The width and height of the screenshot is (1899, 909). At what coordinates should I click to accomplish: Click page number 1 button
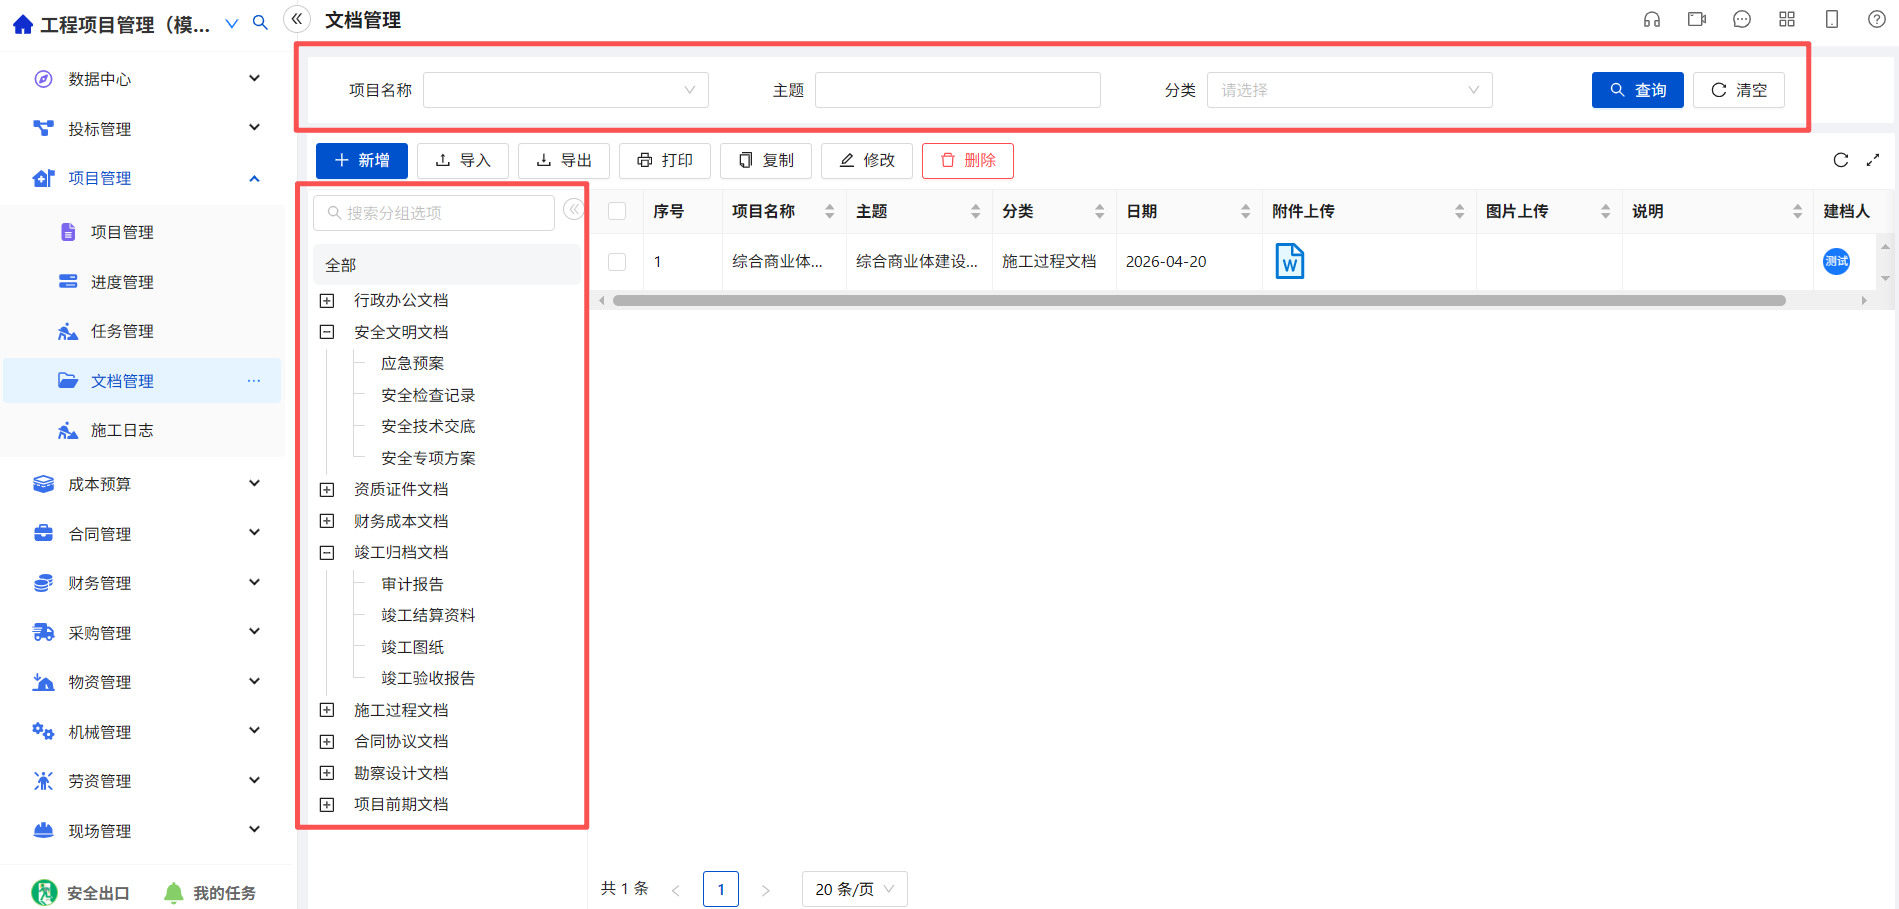coord(721,889)
